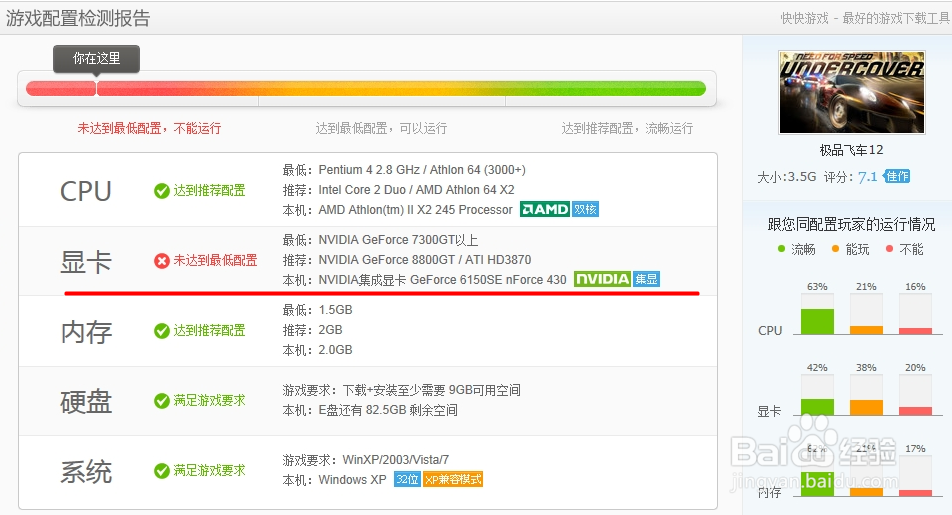Viewport: 952px width, 515px height.
Task: Click 大小:3.5G size label
Action: tap(786, 177)
